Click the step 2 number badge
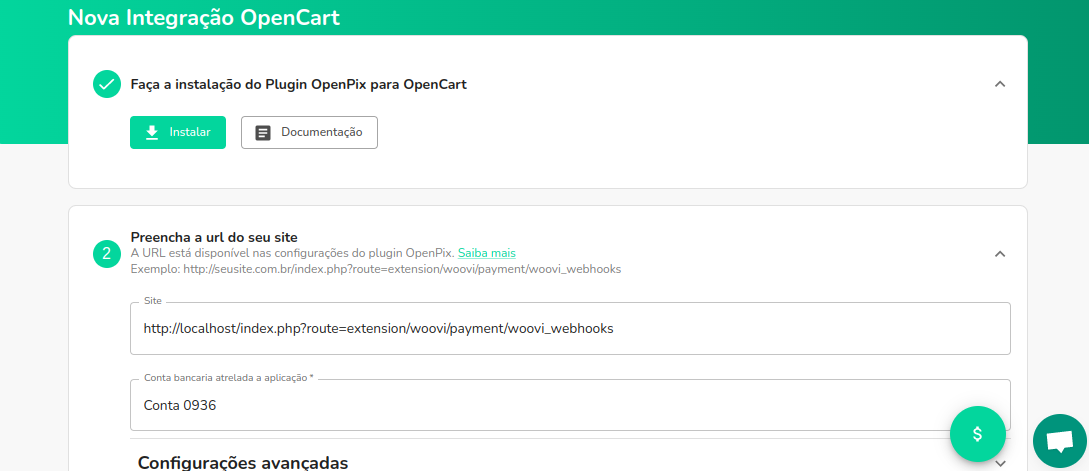This screenshot has width=1089, height=471. [x=107, y=254]
